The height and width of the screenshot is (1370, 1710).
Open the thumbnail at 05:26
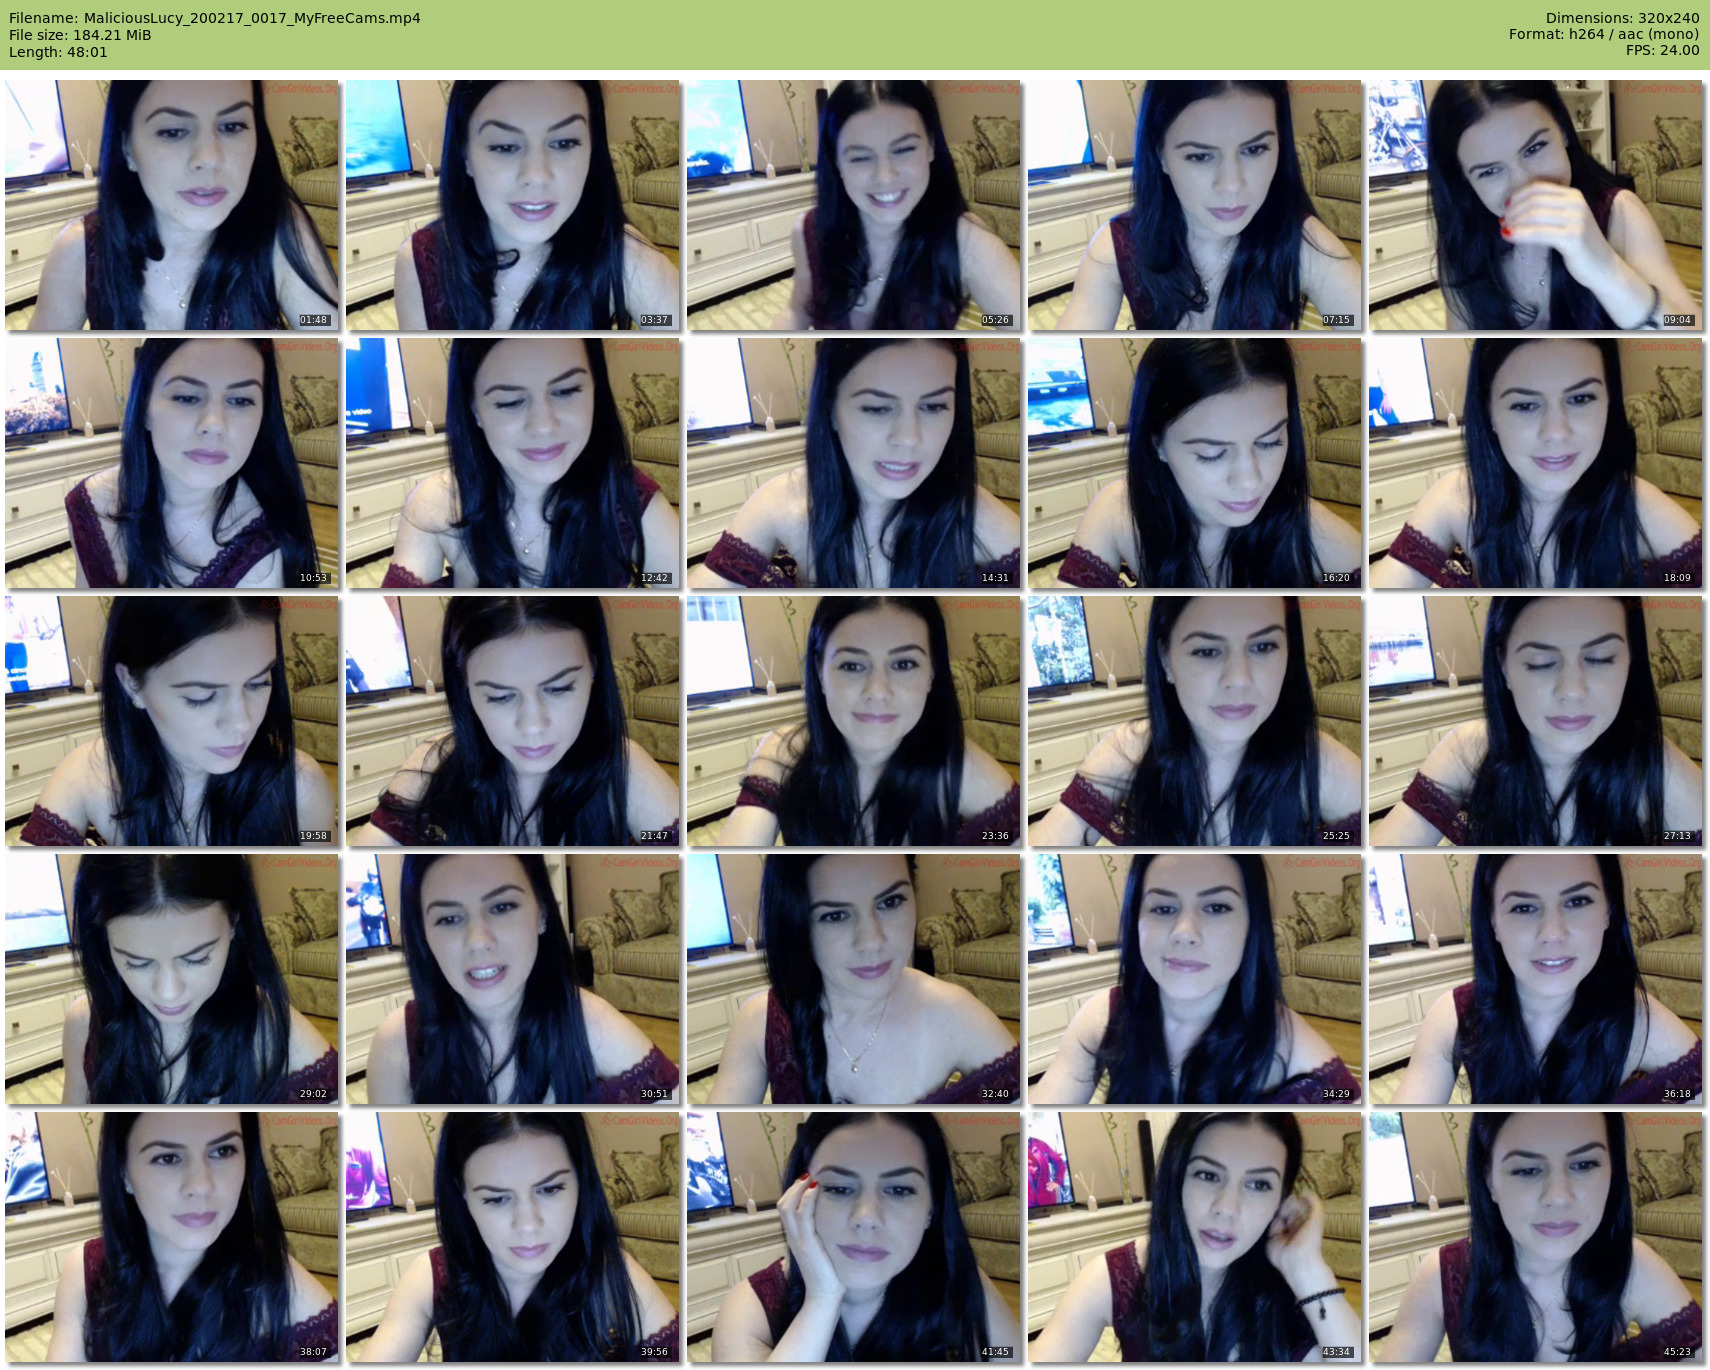pyautogui.click(x=854, y=205)
